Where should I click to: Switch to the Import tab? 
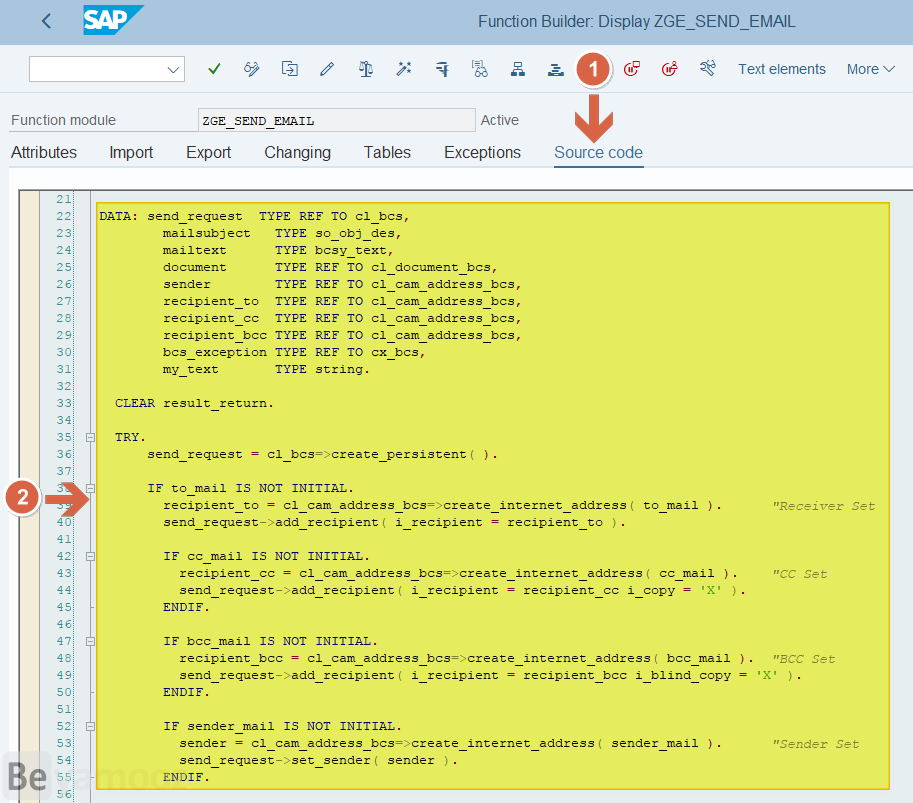coord(131,153)
